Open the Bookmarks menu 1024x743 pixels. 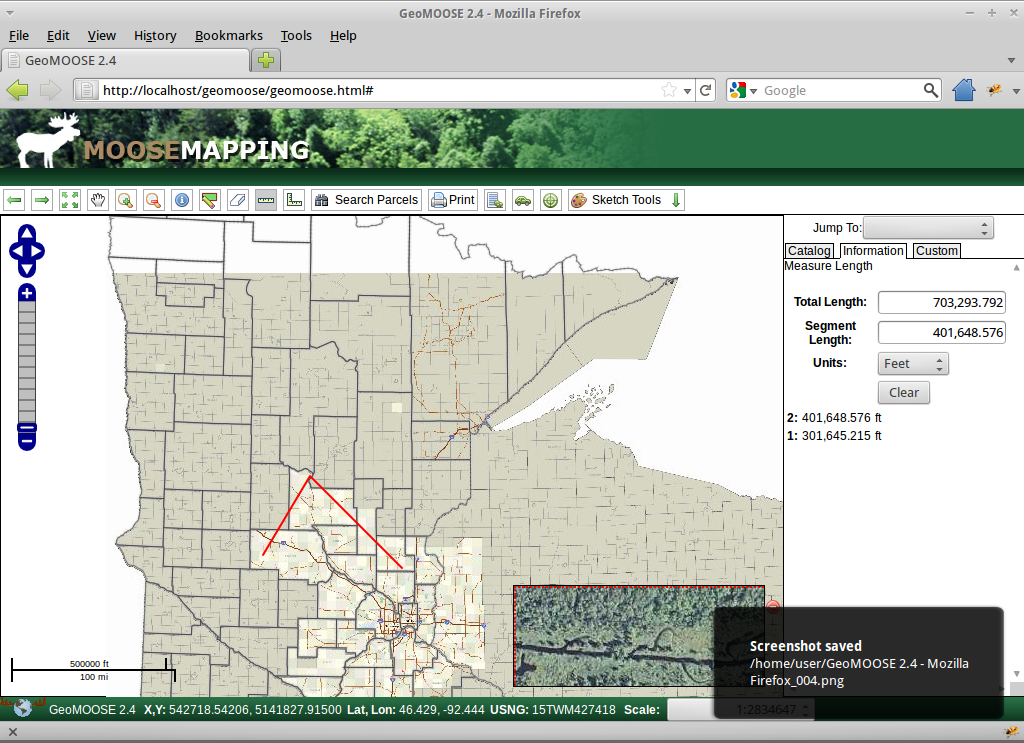click(229, 36)
